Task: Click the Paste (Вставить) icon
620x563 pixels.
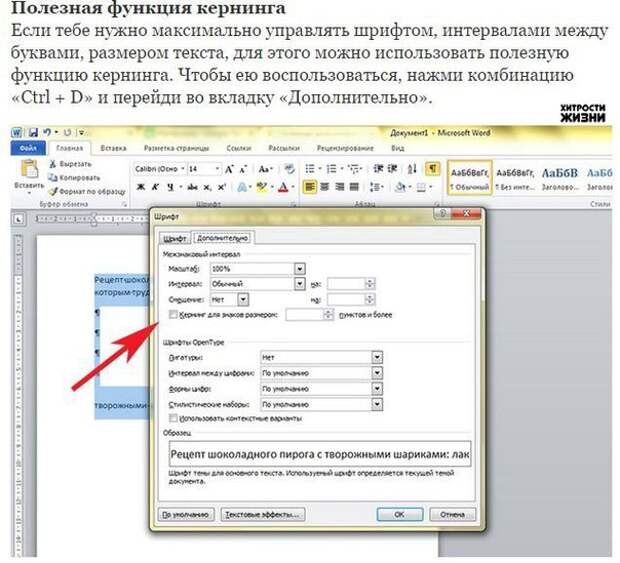Action: pyautogui.click(x=28, y=170)
